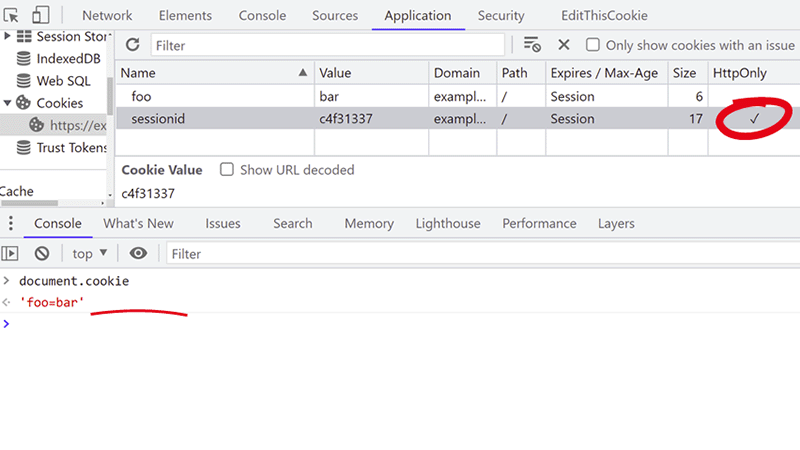Image resolution: width=800 pixels, height=450 pixels.
Task: Click the c4f31337 text under Cookie Value
Action: click(148, 193)
